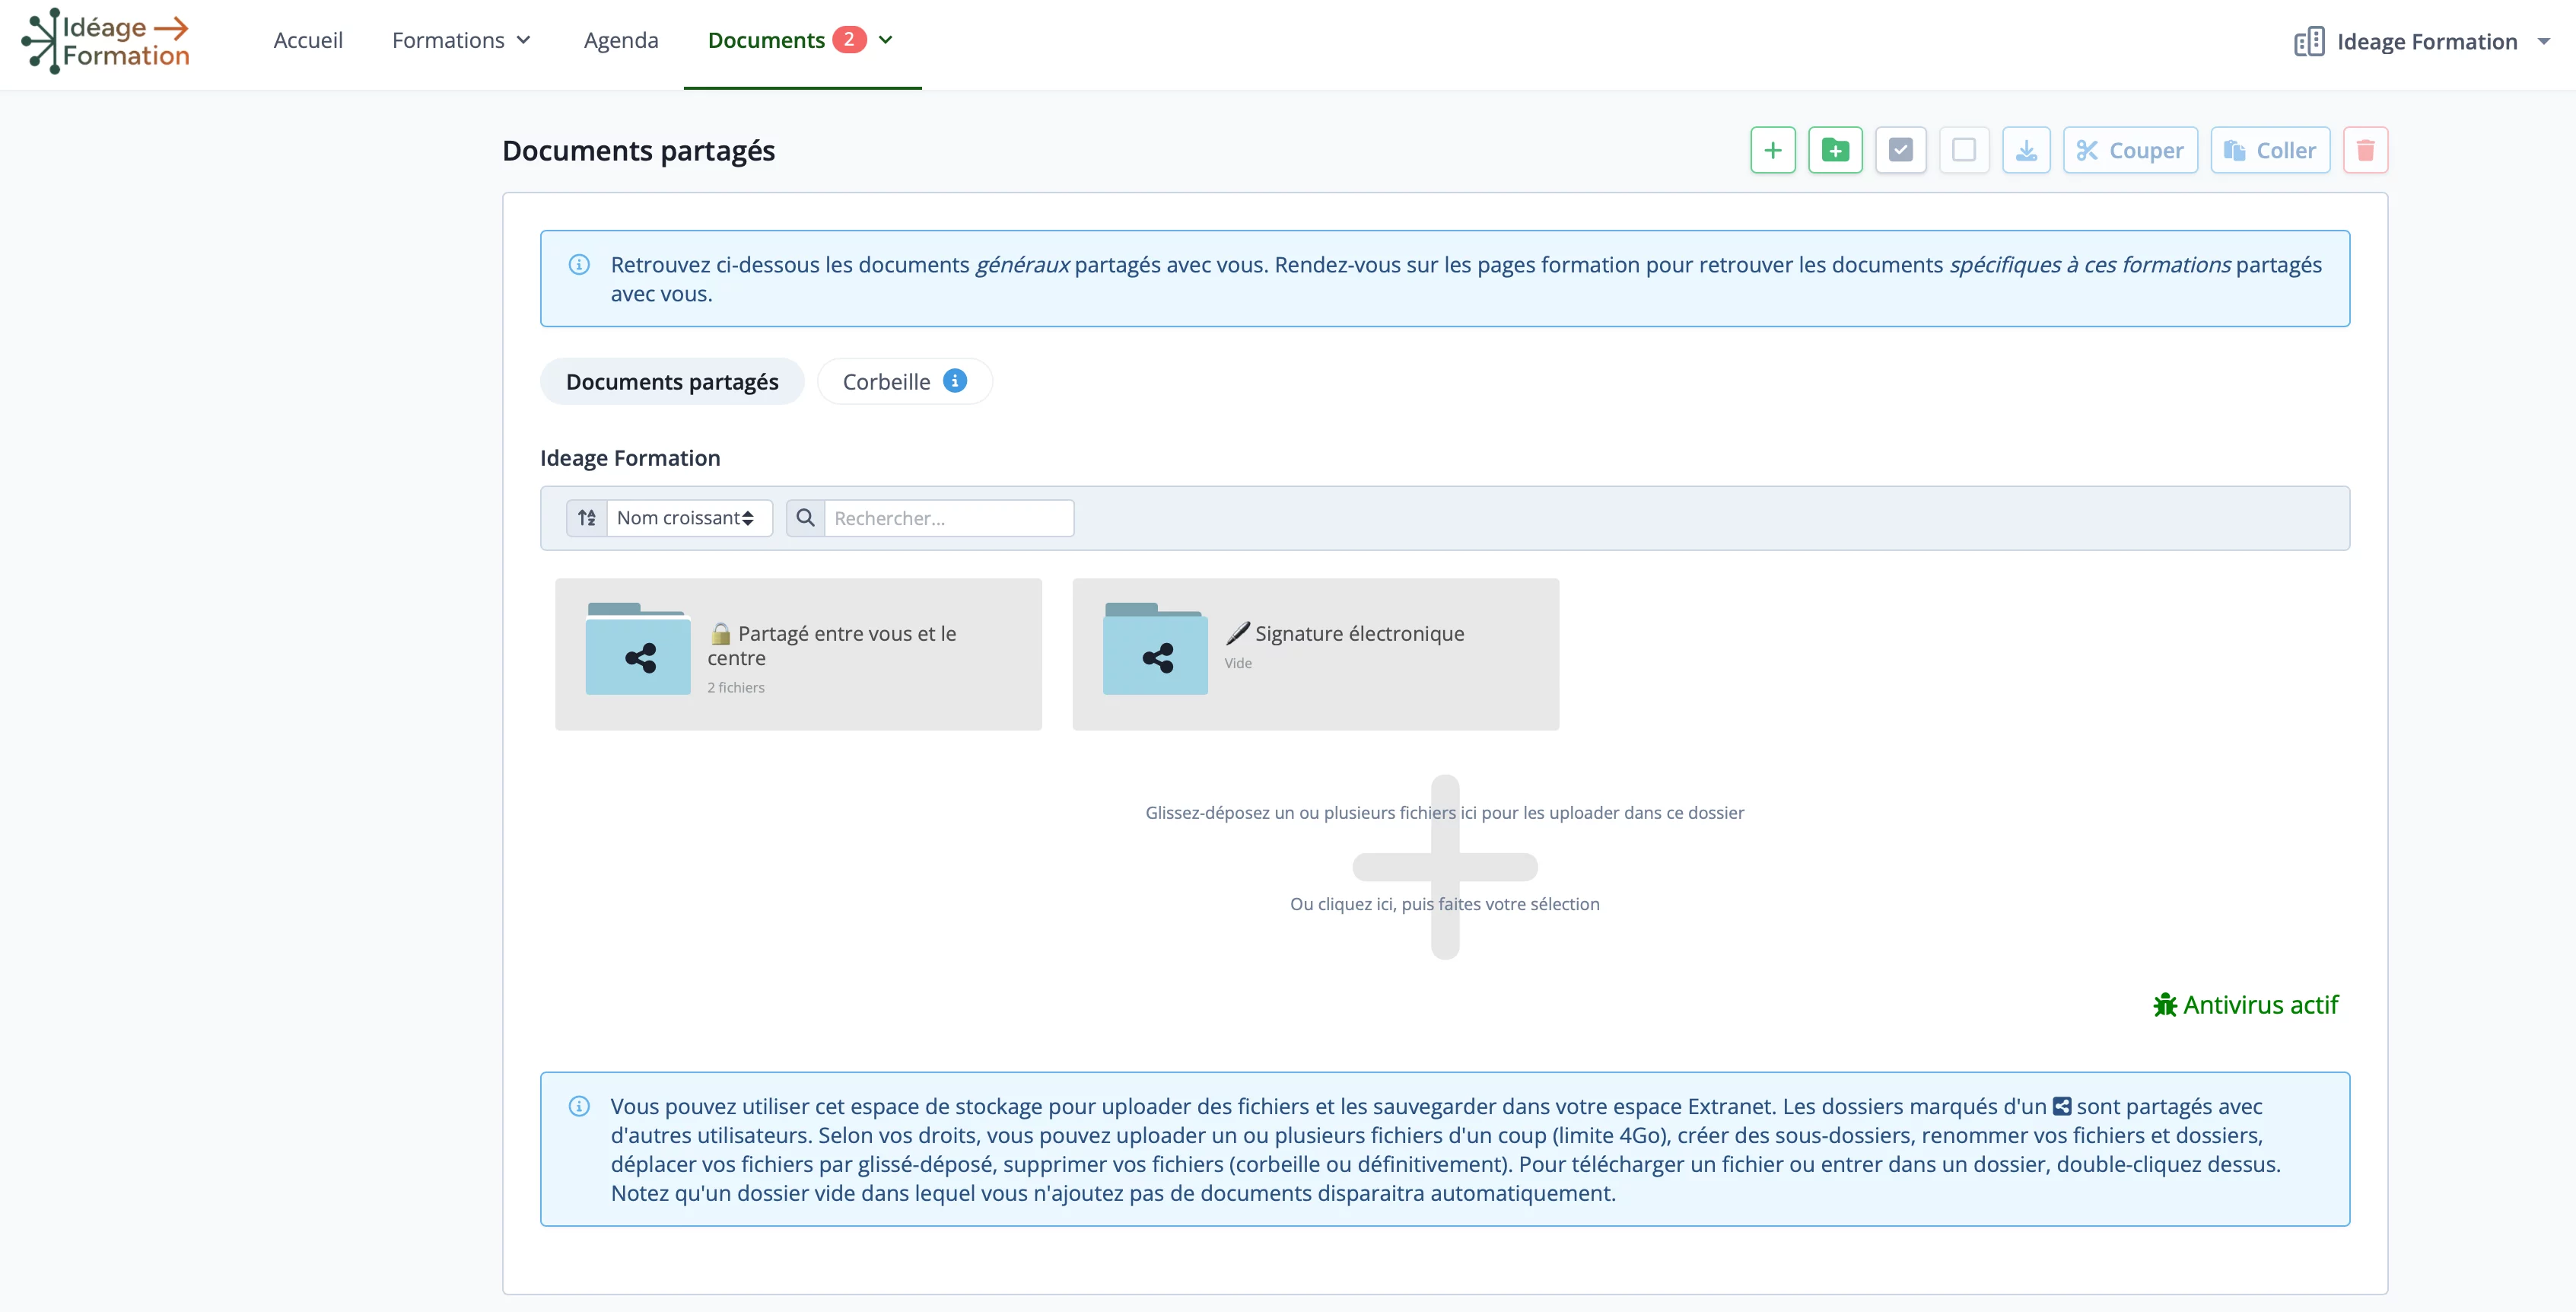Click the lock emoji on shared folder

pyautogui.click(x=720, y=633)
